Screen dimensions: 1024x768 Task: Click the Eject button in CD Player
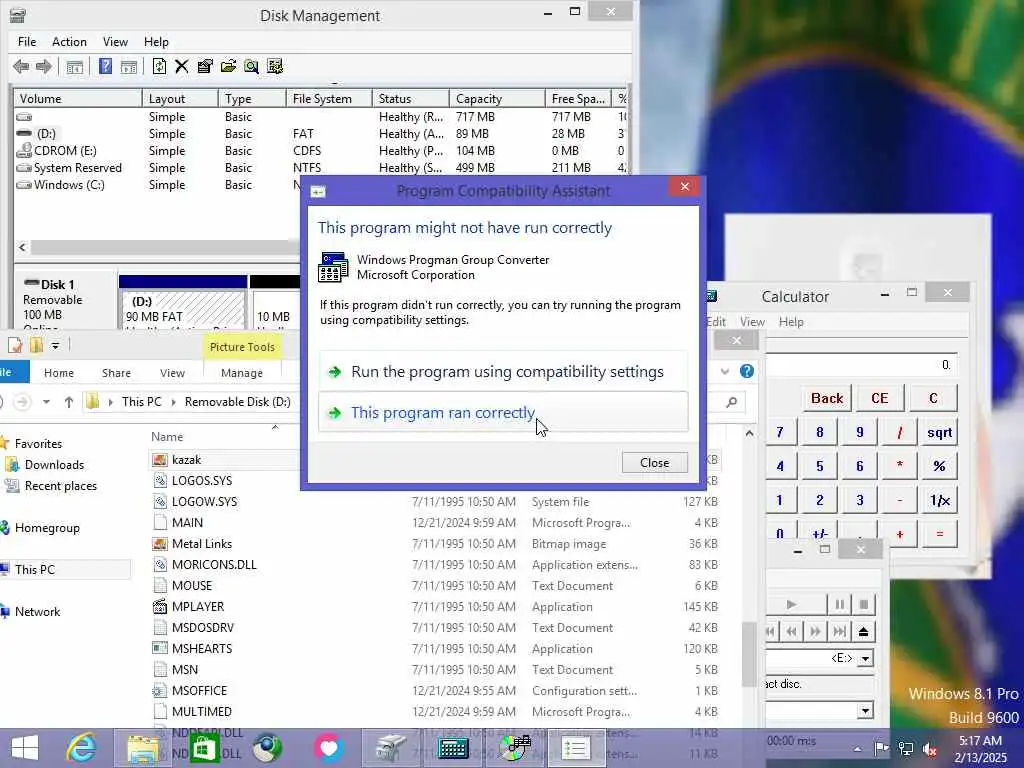[x=863, y=632]
